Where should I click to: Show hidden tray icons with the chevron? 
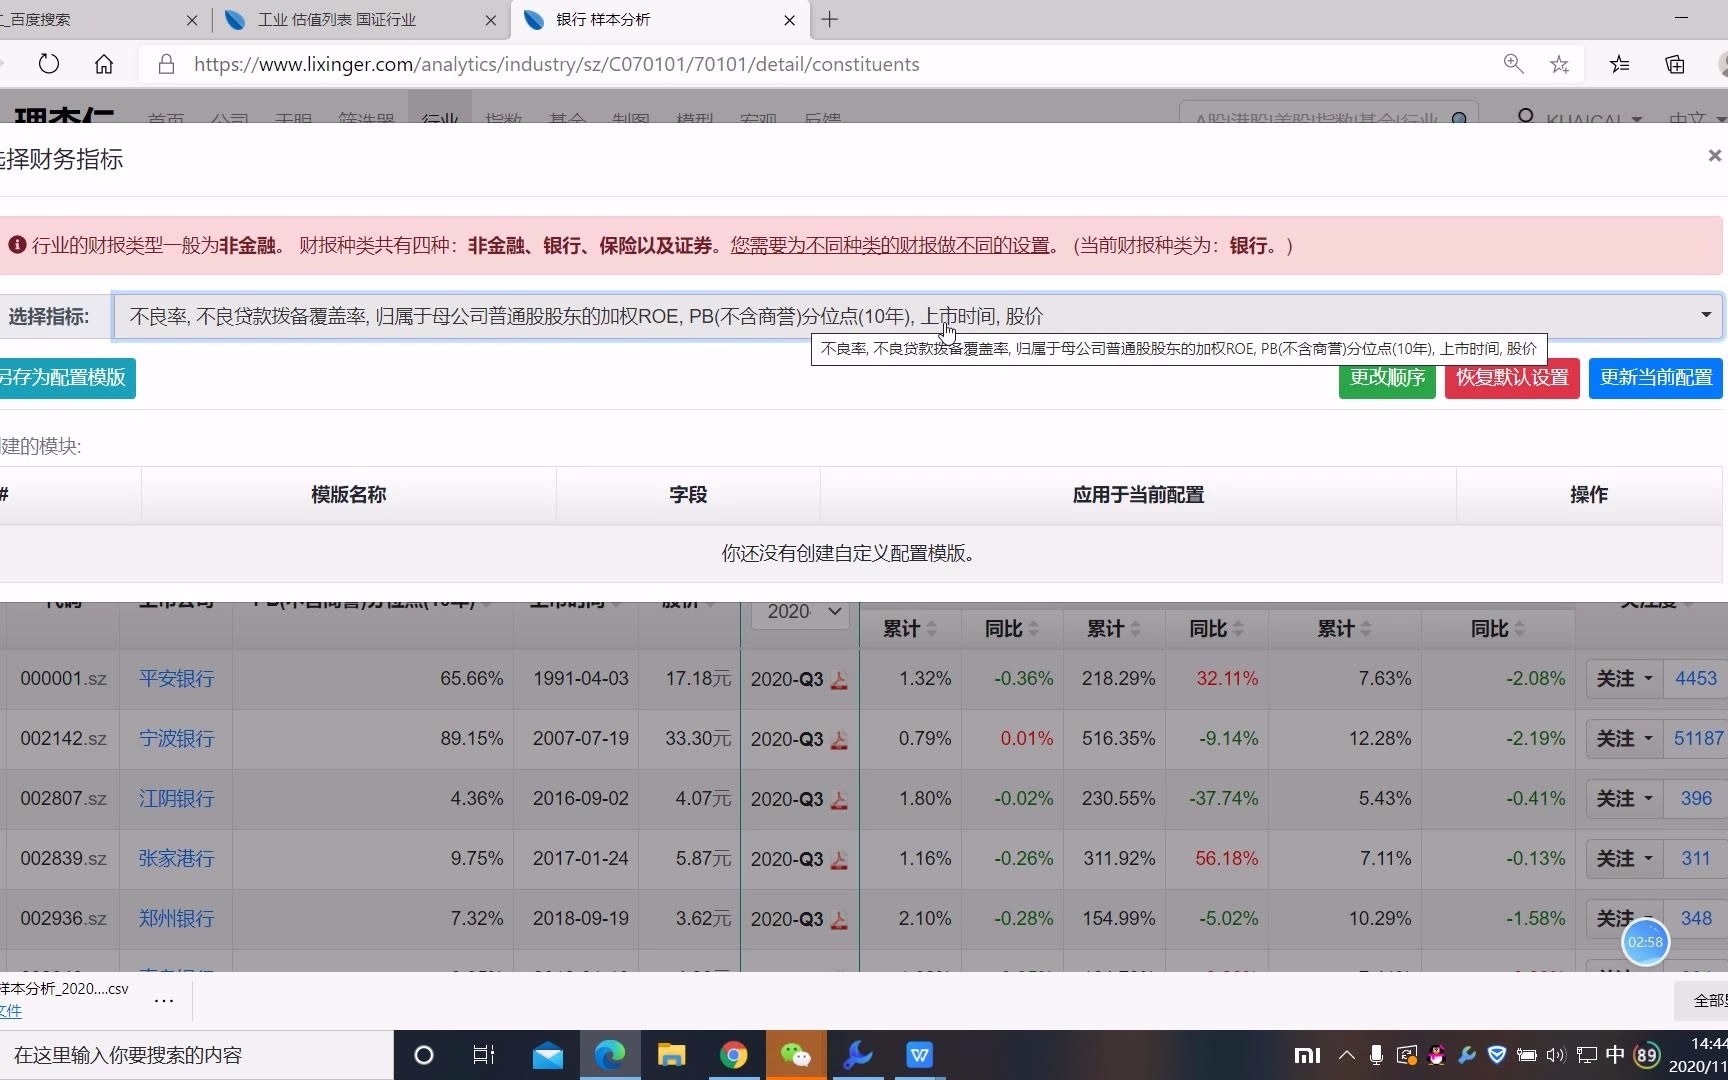[1347, 1055]
